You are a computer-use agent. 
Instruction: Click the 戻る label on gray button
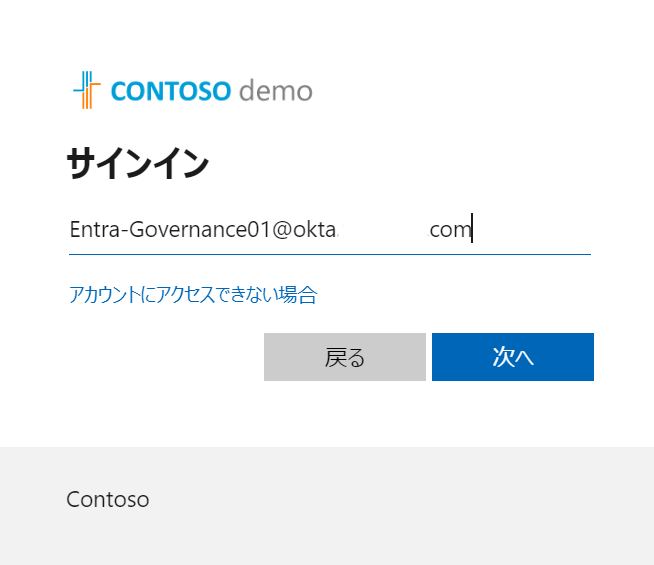tap(345, 357)
